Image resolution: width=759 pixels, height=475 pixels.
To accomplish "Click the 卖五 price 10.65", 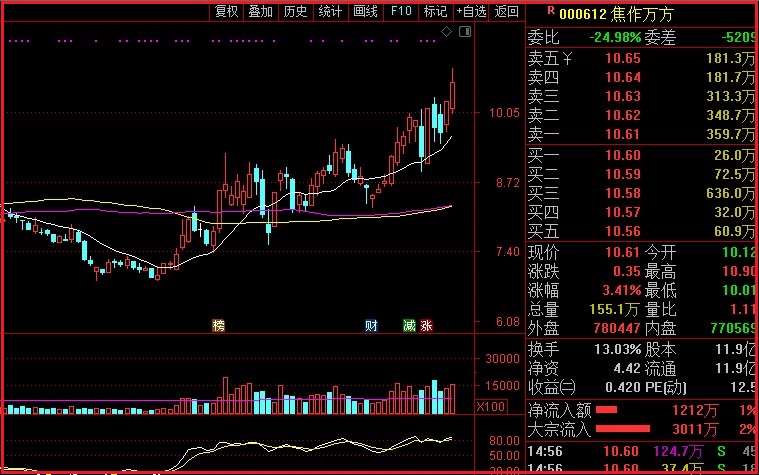I will pos(622,58).
